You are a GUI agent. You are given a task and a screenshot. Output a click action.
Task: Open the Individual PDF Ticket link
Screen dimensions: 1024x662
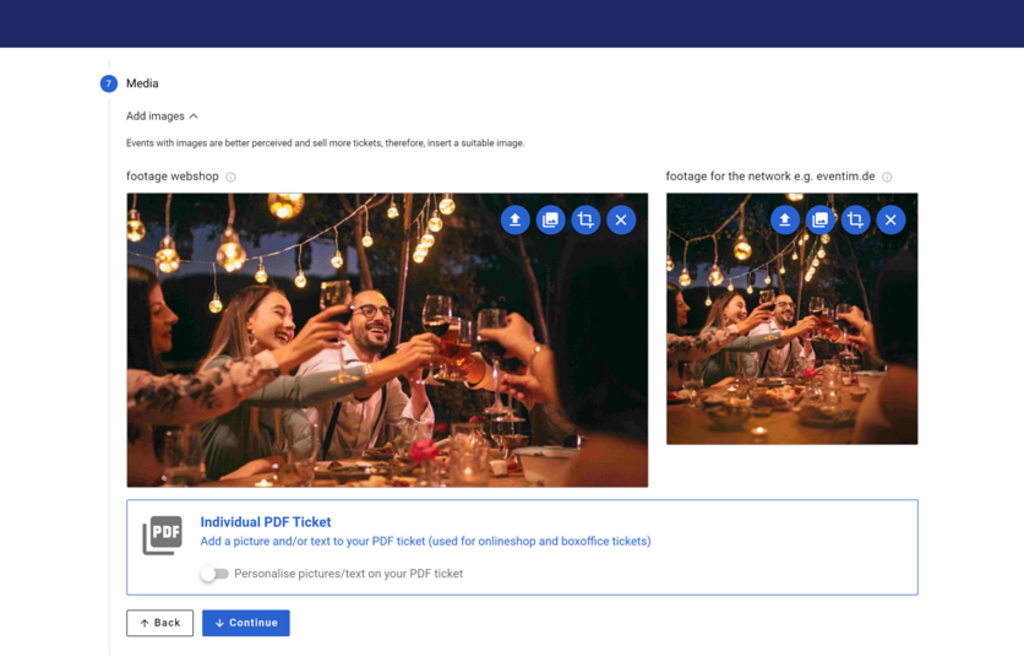(265, 521)
